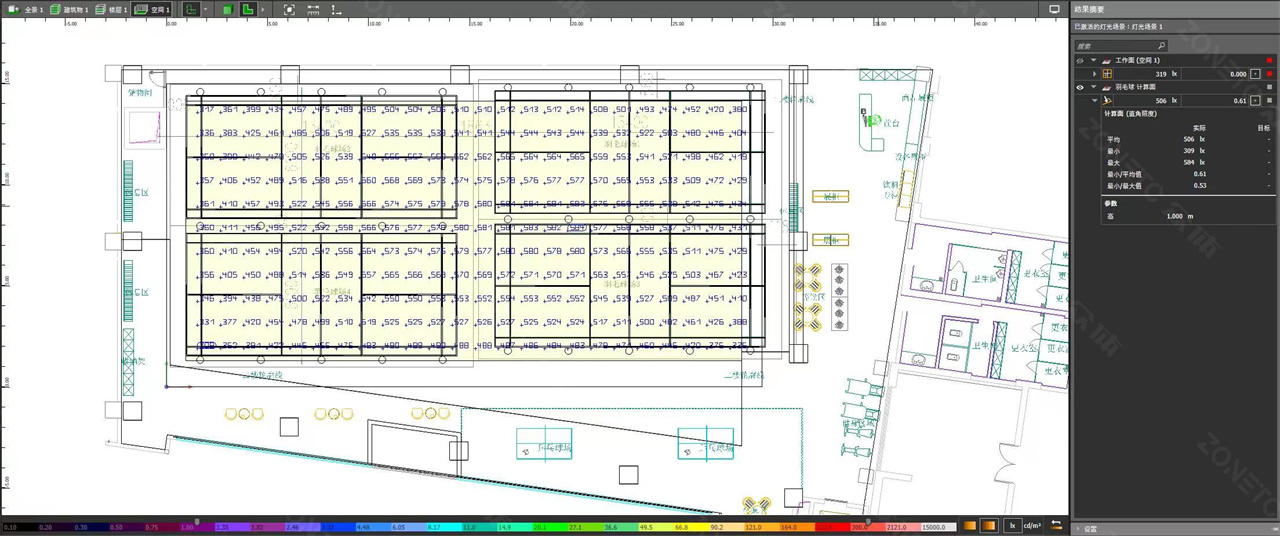This screenshot has width=1280, height=536.
Task: Activate the set coordinate origin tool
Action: (337, 9)
